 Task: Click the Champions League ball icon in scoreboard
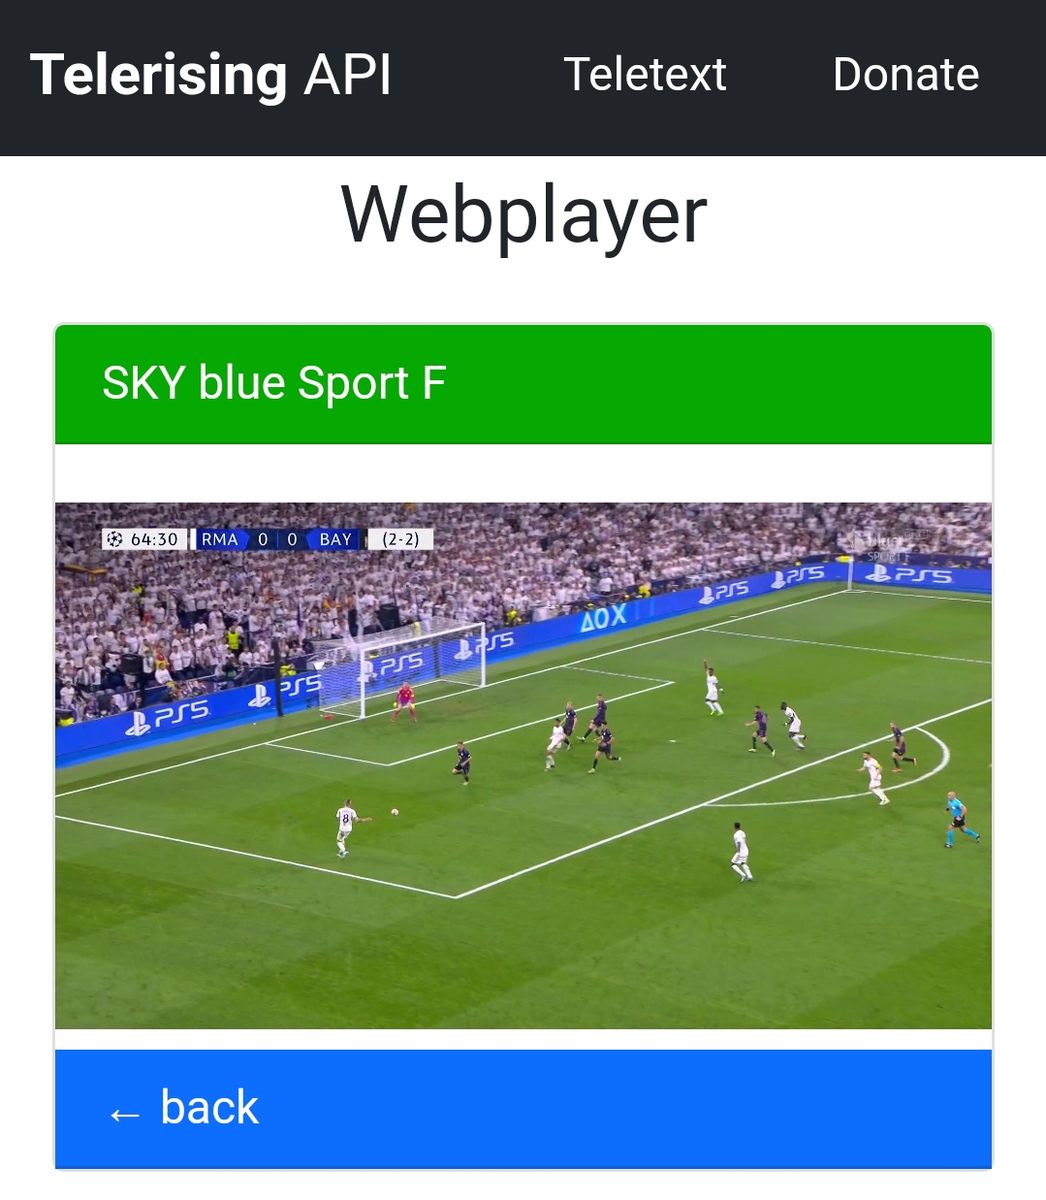tap(114, 539)
